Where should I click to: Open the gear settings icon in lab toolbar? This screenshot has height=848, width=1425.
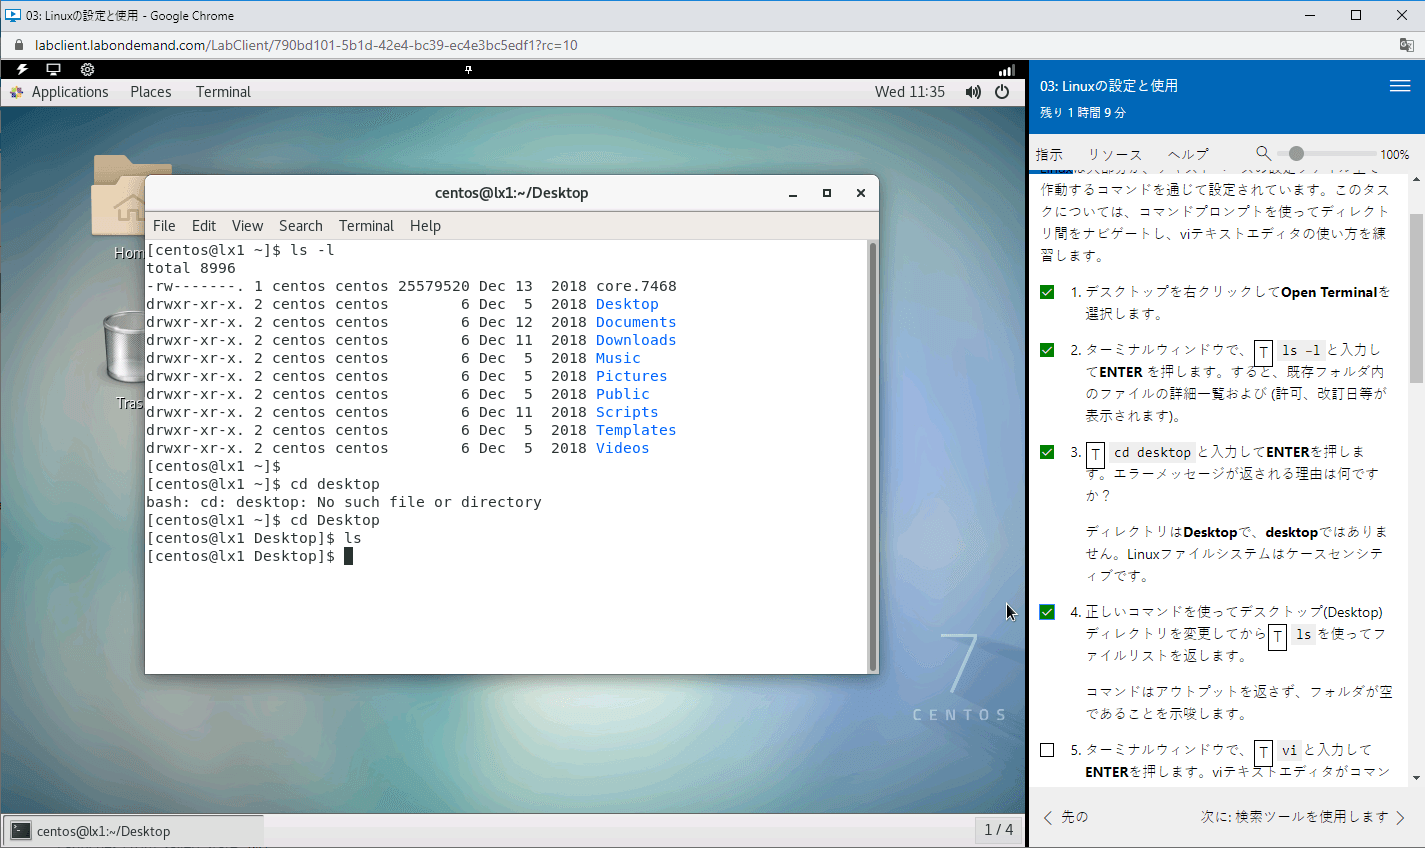click(x=87, y=69)
